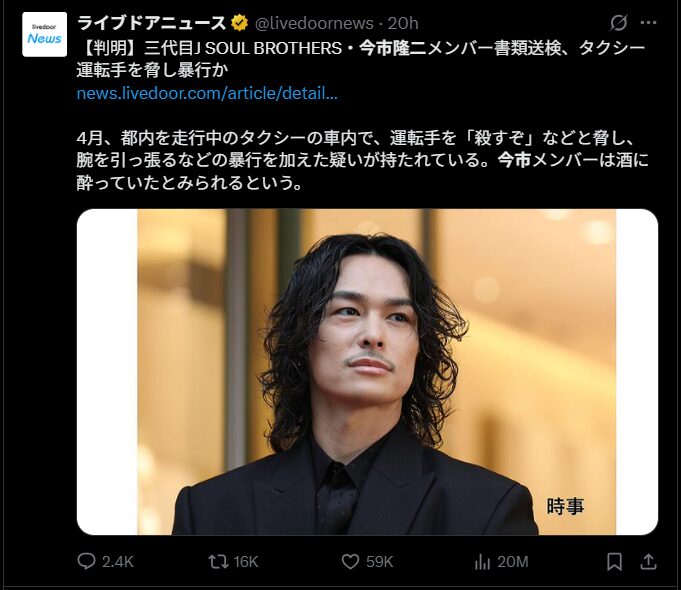Click the 20M views count
681x590 pixels.
(x=512, y=562)
